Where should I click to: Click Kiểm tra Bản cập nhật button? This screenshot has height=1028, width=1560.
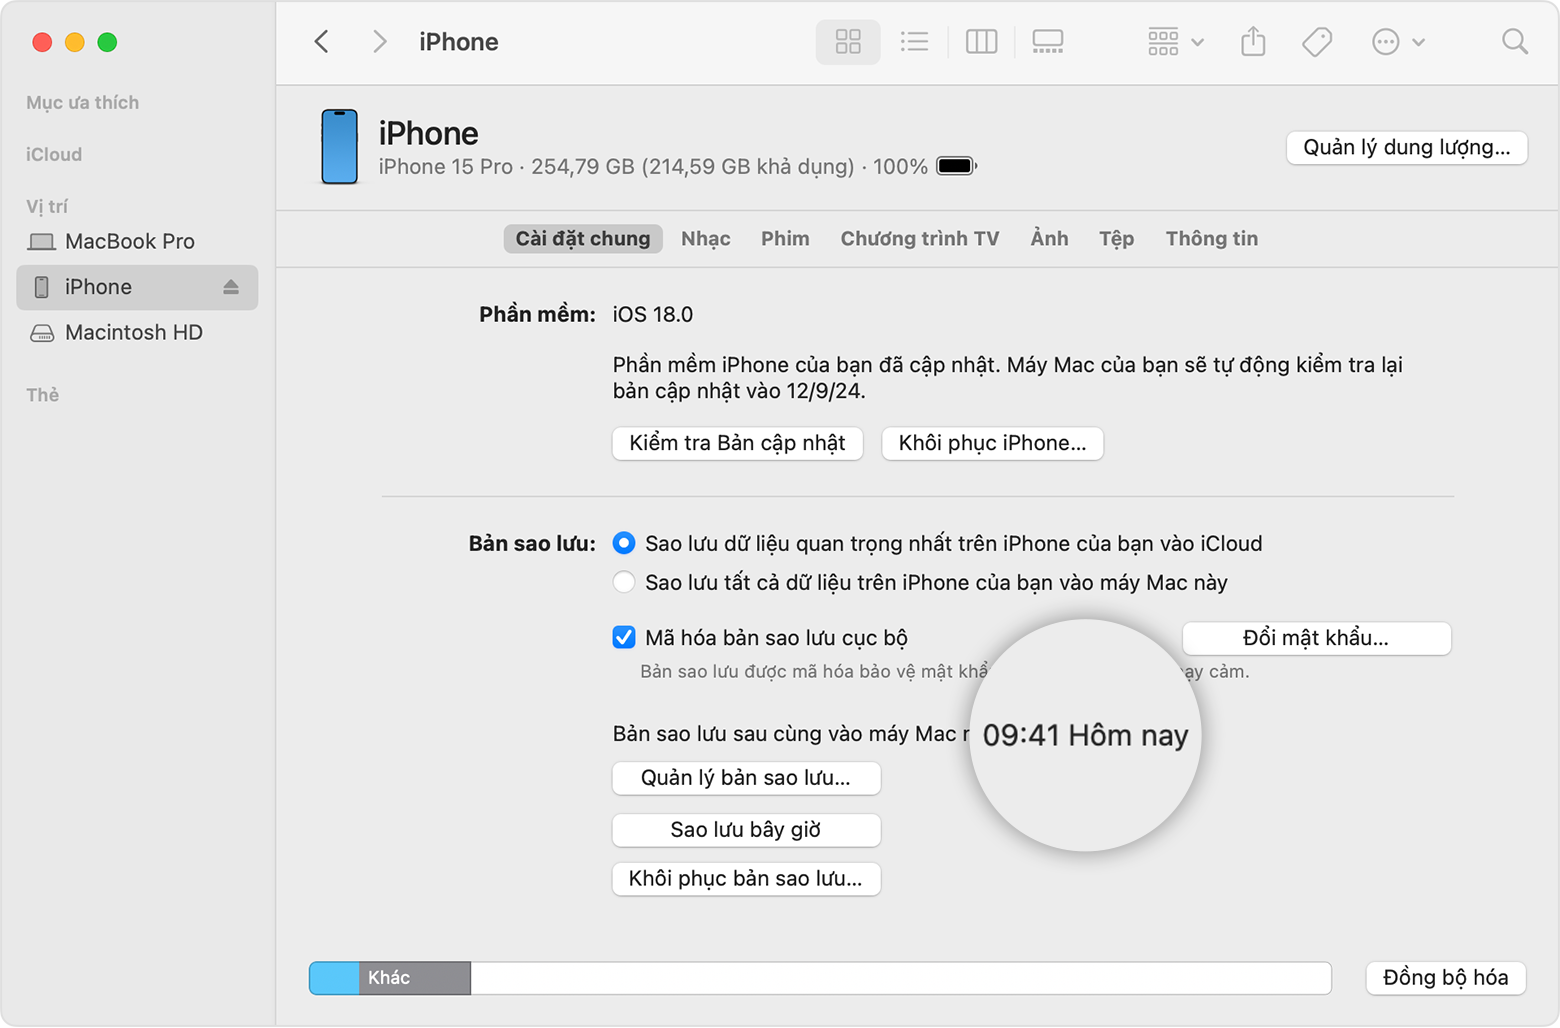coord(737,443)
